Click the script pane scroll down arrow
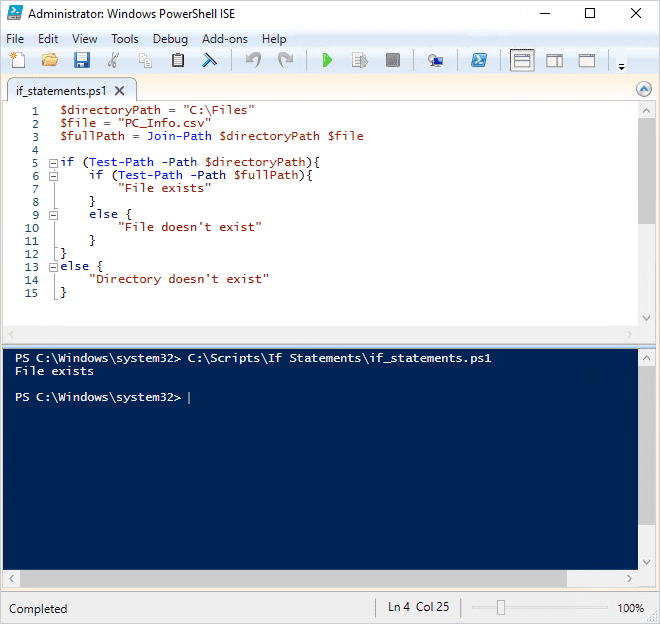This screenshot has height=624, width=660. pyautogui.click(x=646, y=318)
